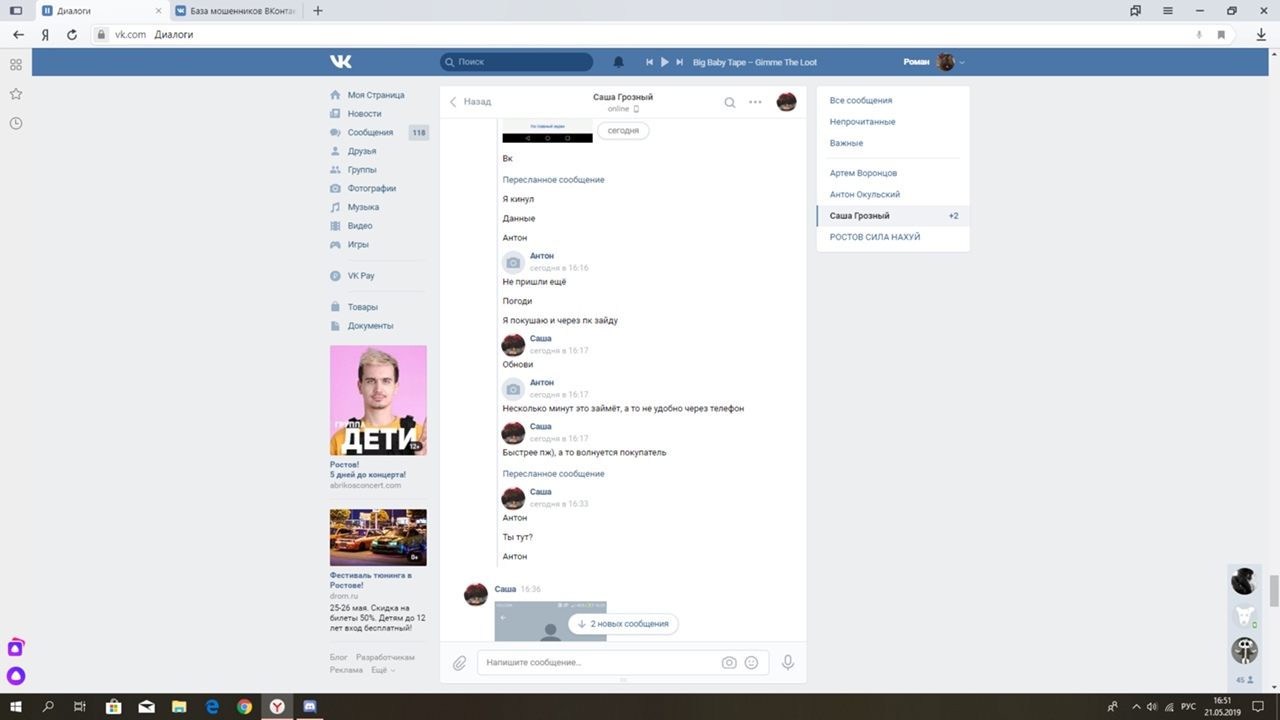Go back with the Назад link

coord(470,102)
